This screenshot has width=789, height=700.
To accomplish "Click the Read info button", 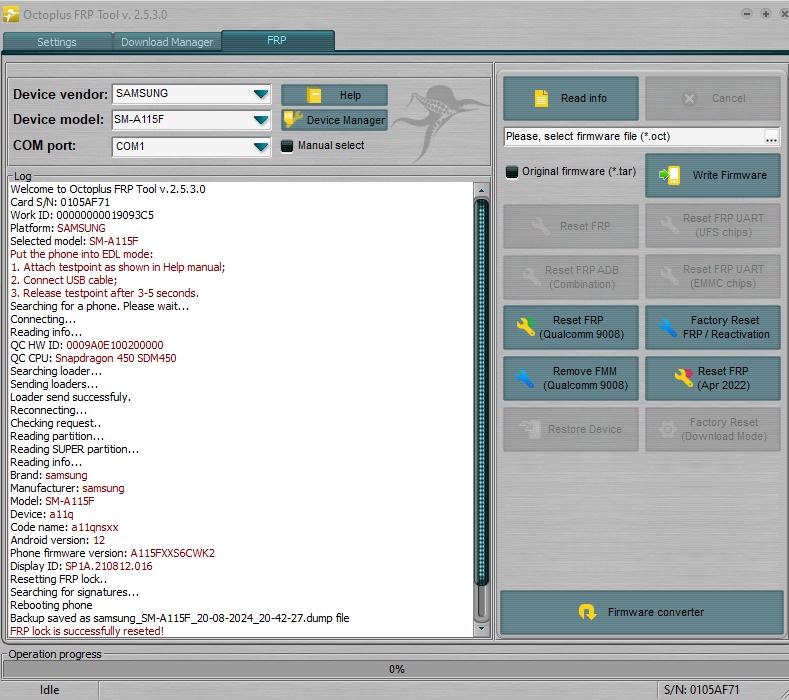I will tap(571, 98).
